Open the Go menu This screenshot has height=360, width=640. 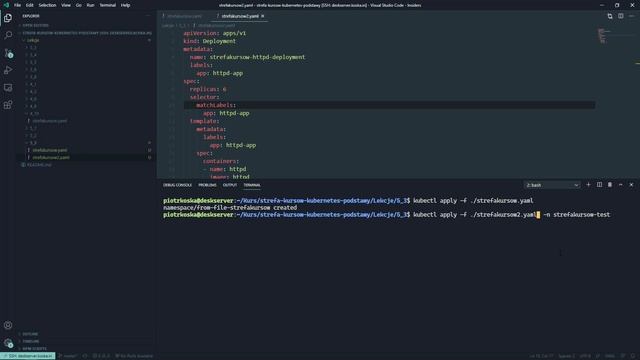click(x=79, y=5)
